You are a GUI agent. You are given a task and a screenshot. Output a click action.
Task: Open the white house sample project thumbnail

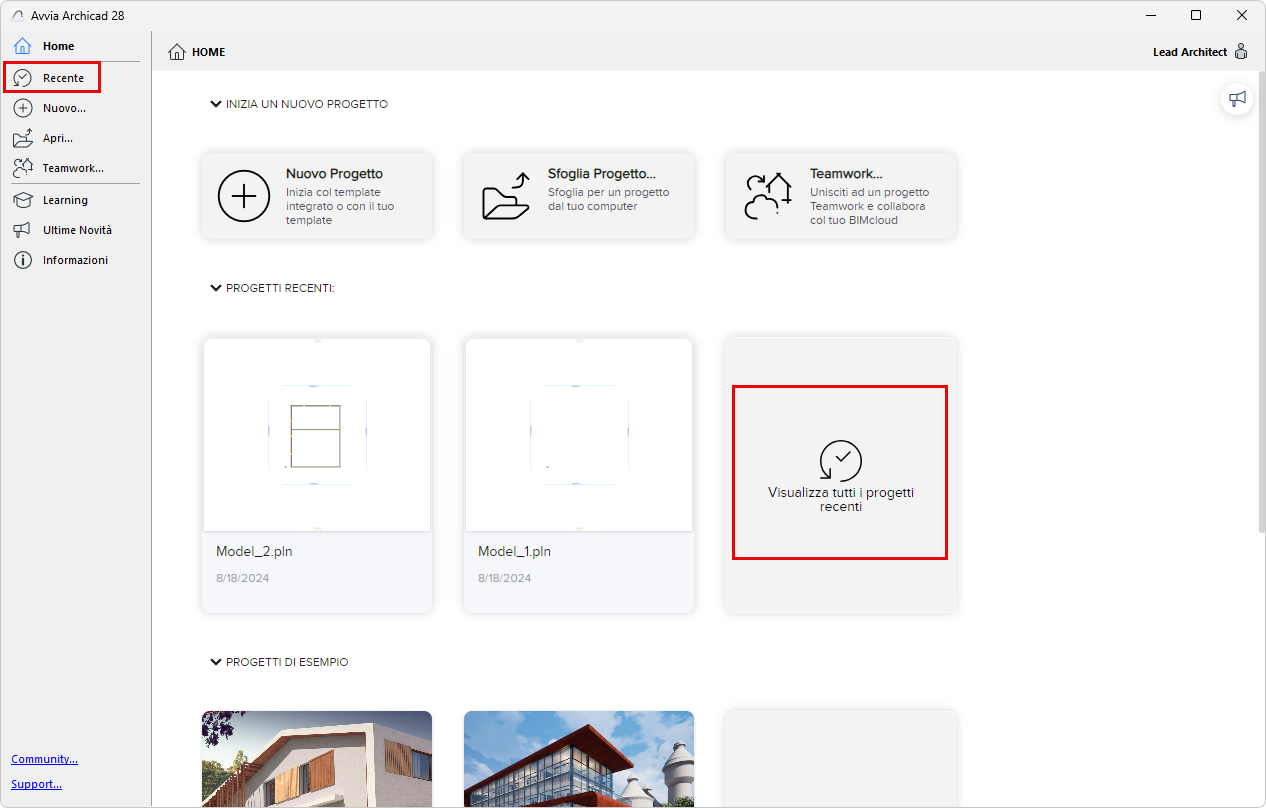(317, 759)
